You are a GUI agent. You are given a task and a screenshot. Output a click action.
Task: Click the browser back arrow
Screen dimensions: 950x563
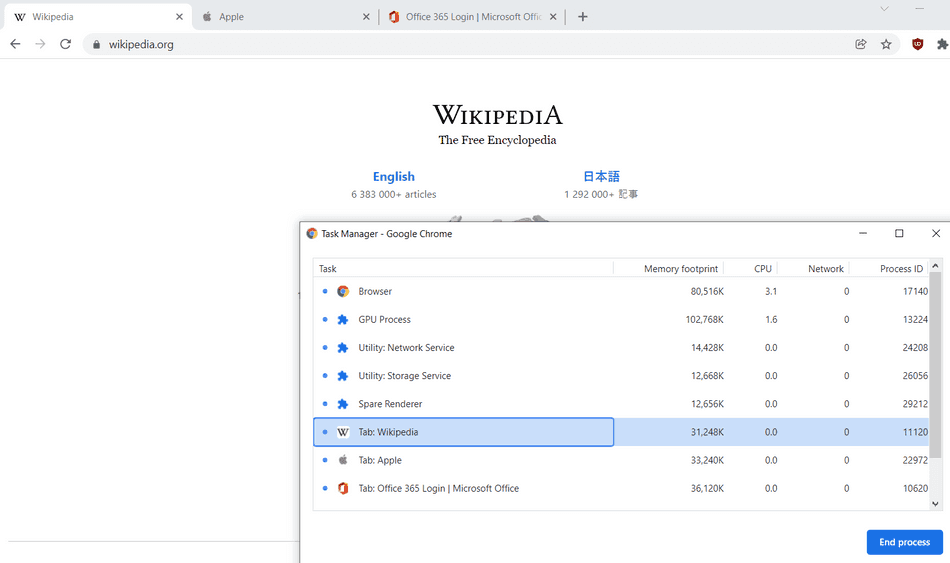[15, 44]
